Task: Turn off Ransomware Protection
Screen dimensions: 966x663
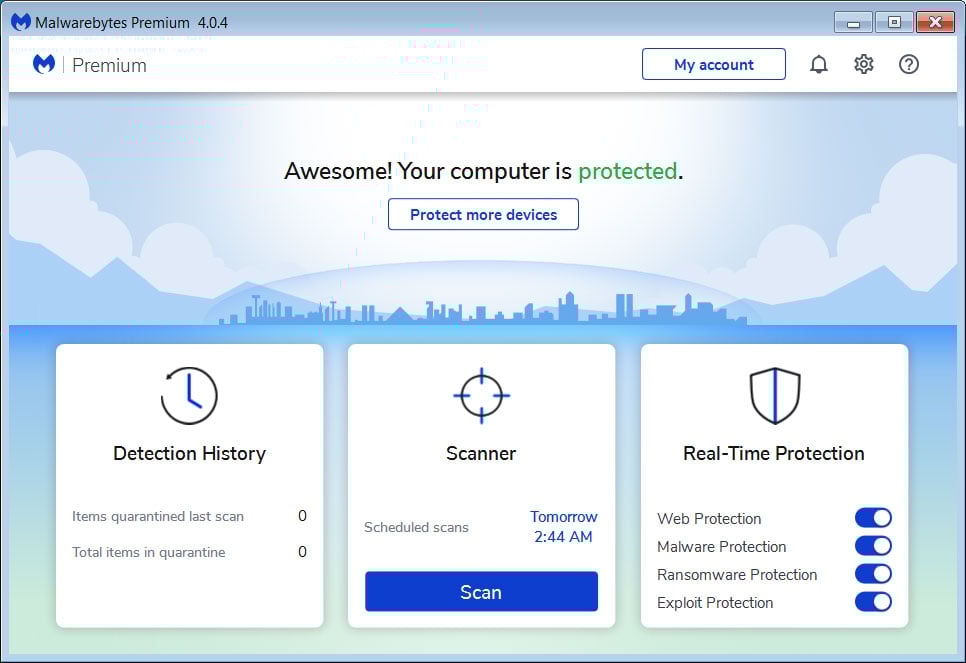Action: [x=873, y=573]
